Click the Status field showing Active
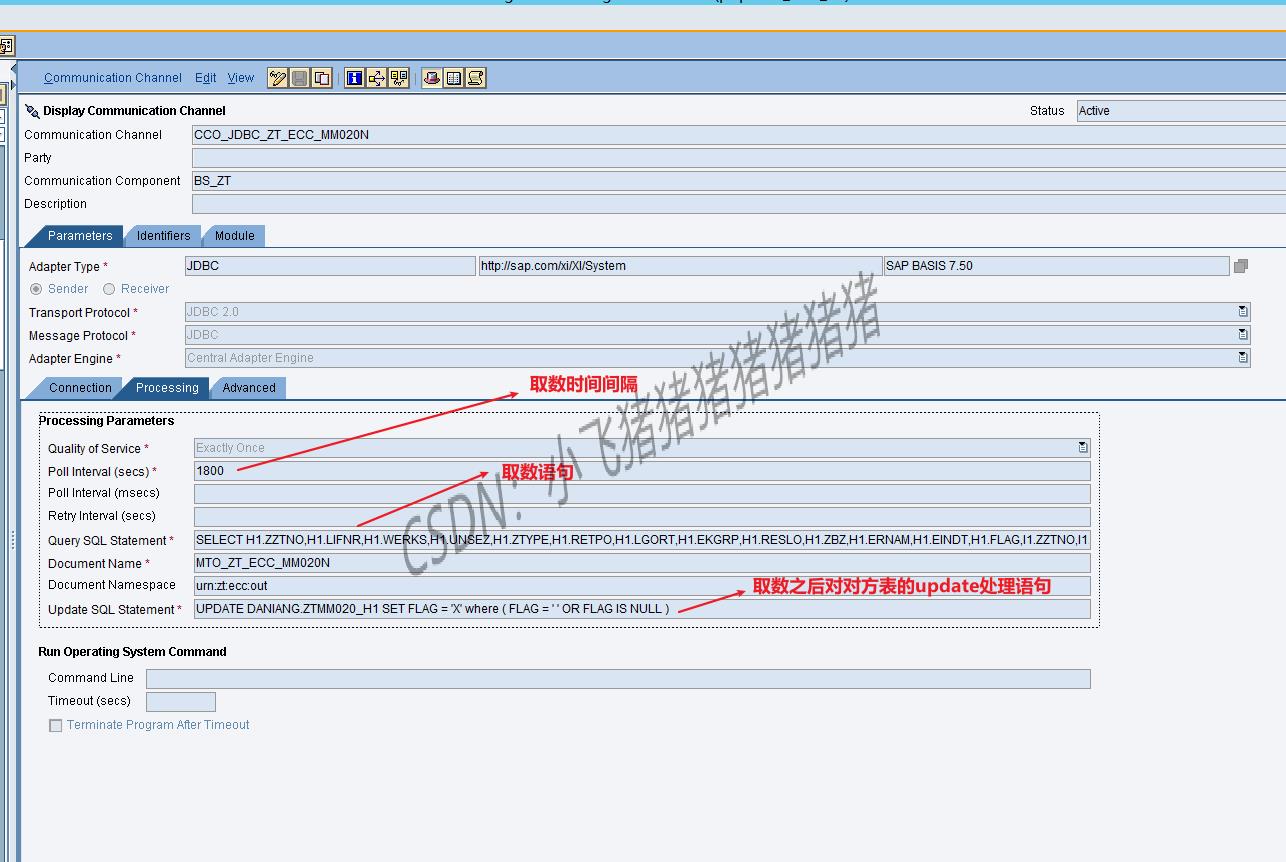 (1181, 111)
